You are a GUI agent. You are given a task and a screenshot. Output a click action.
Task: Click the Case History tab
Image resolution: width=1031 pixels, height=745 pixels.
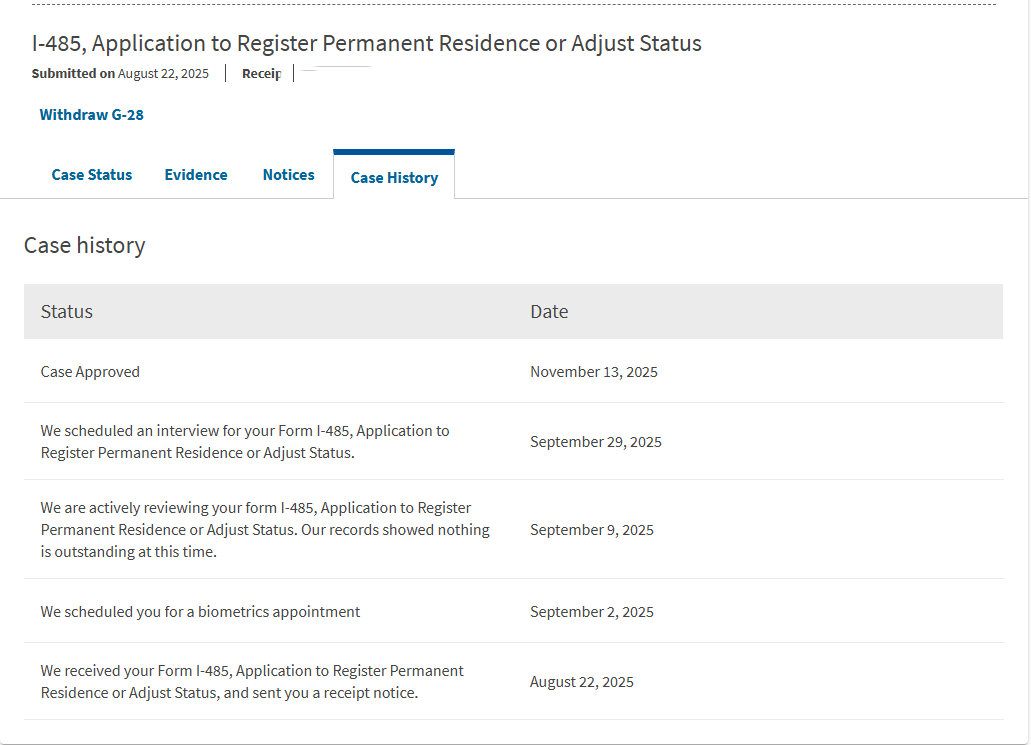(x=394, y=178)
